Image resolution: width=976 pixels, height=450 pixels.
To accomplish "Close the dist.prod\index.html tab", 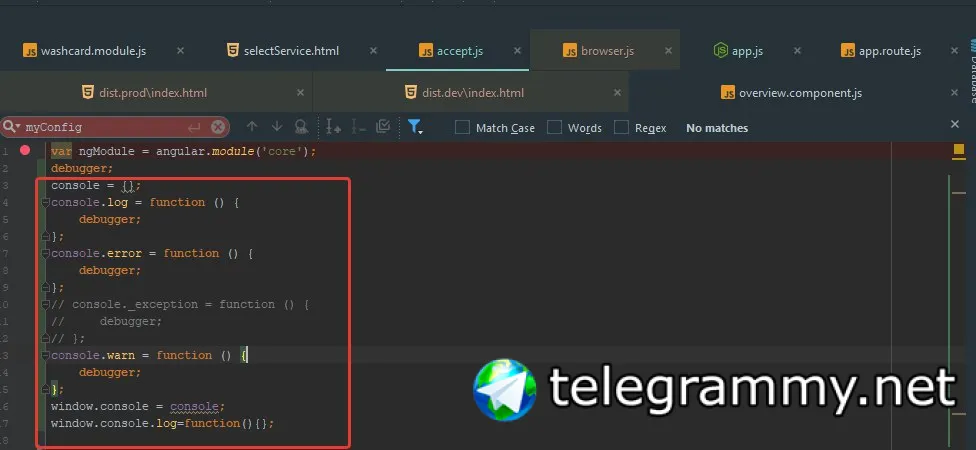I will pyautogui.click(x=301, y=93).
